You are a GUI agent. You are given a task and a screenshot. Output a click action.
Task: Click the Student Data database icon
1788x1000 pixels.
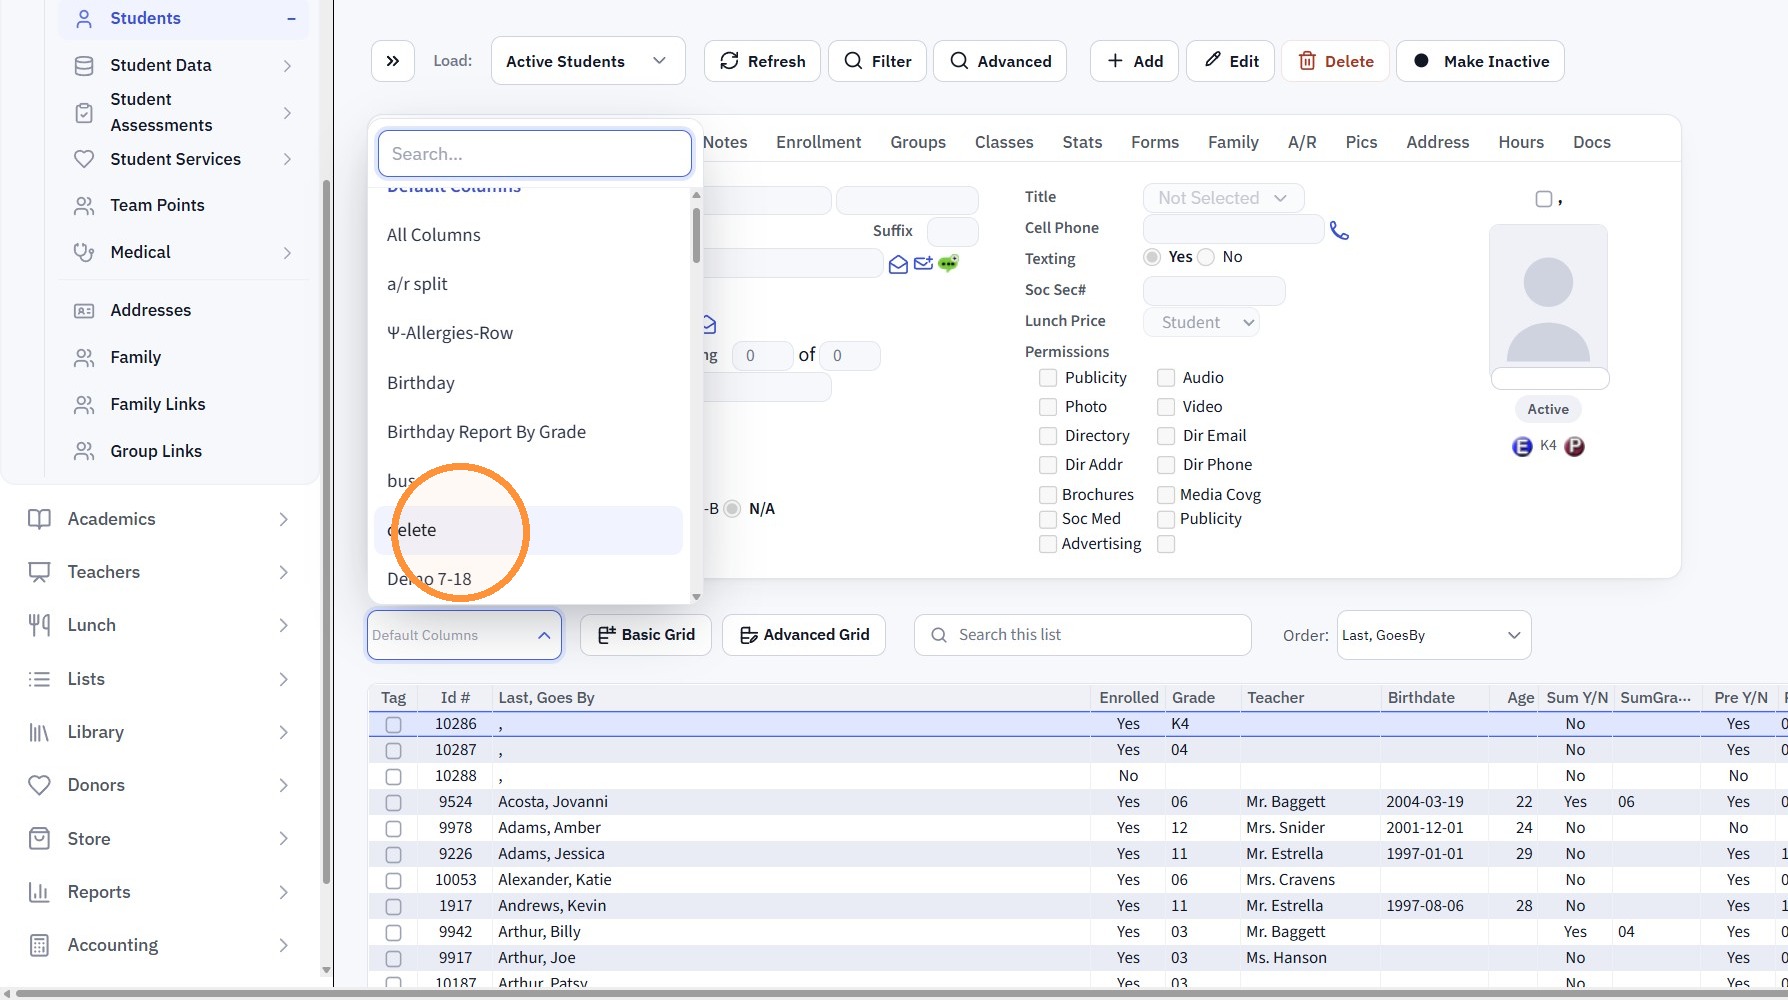point(85,65)
